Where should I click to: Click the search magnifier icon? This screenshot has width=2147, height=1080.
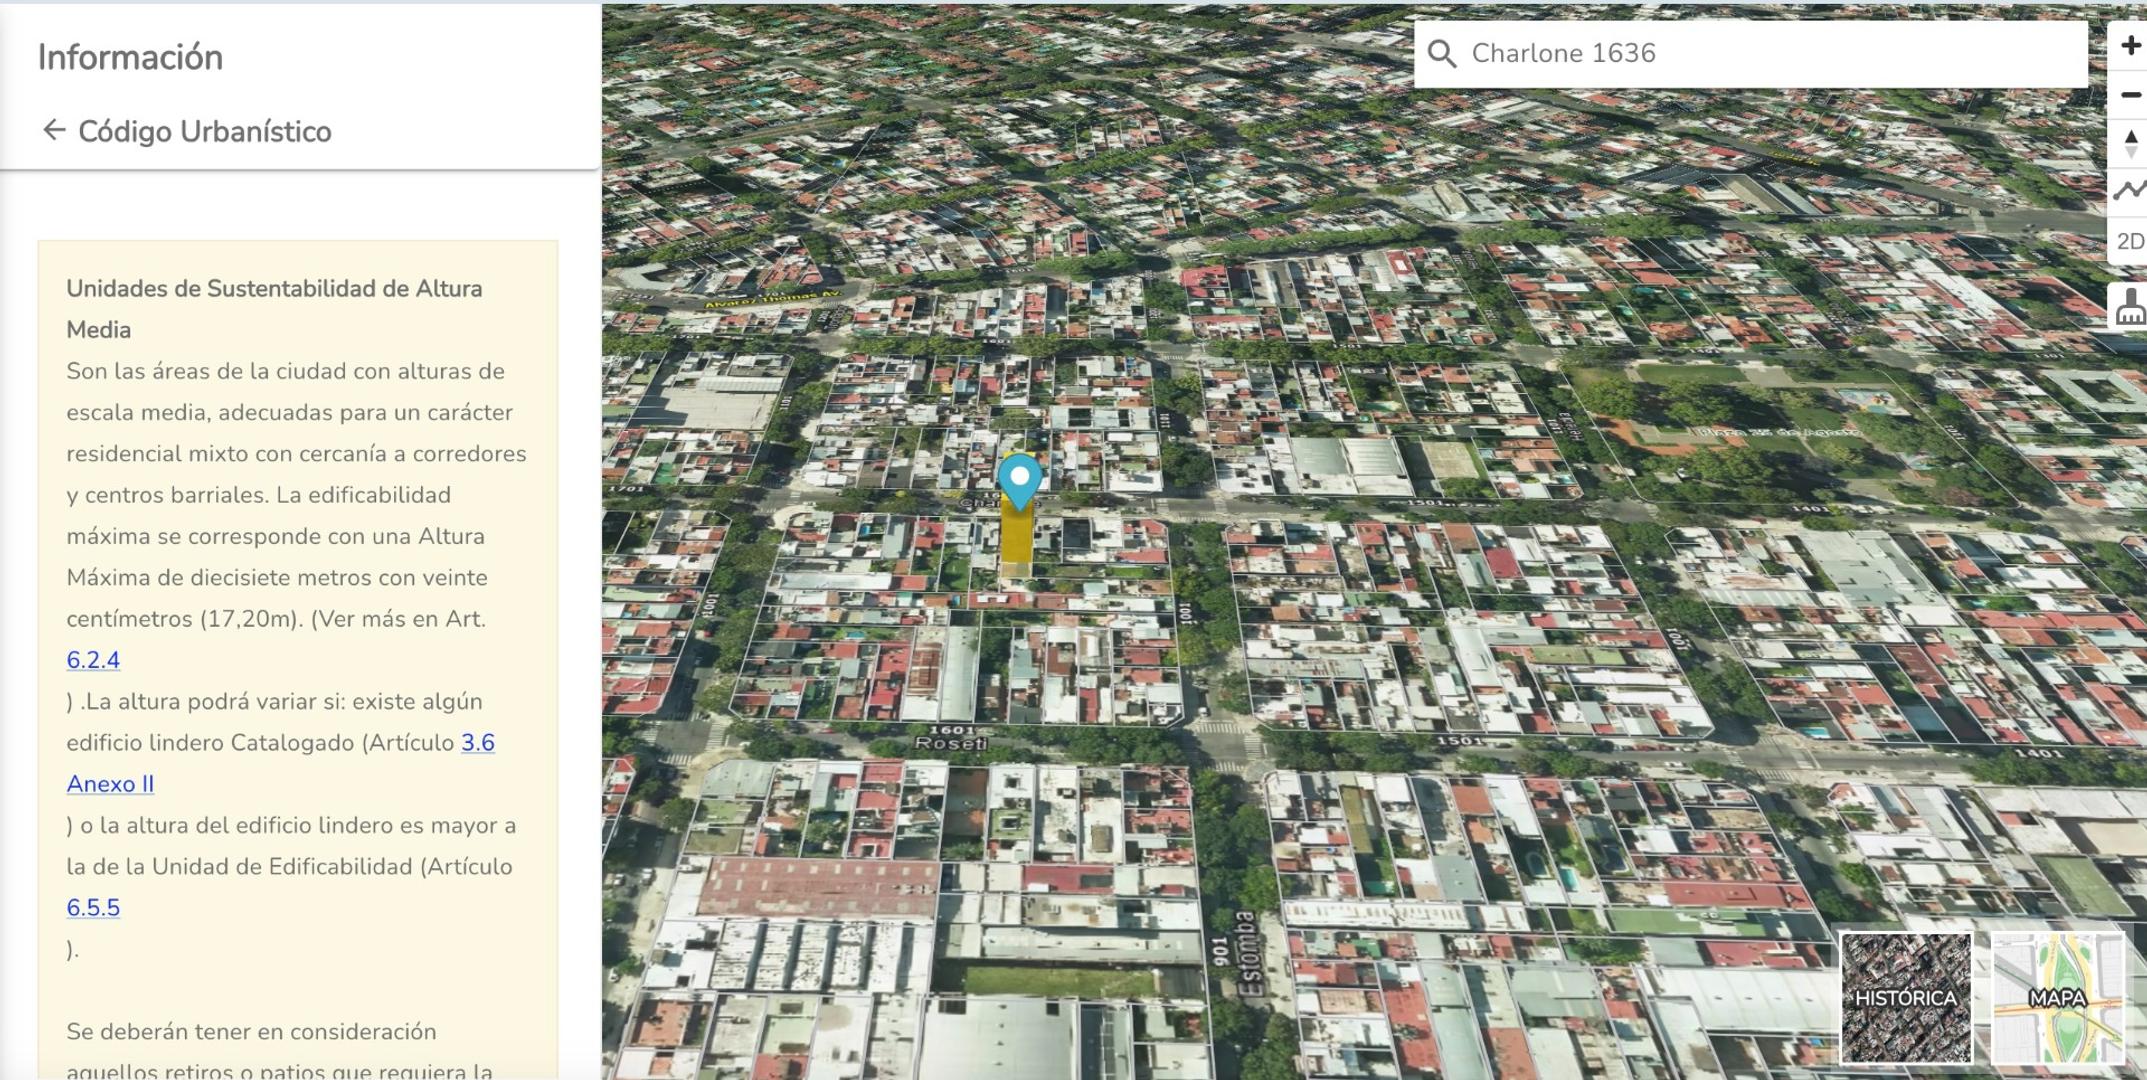tap(1441, 53)
